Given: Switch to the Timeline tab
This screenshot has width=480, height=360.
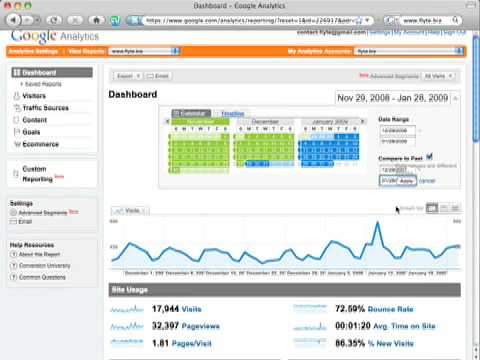Looking at the screenshot, I should [x=233, y=114].
